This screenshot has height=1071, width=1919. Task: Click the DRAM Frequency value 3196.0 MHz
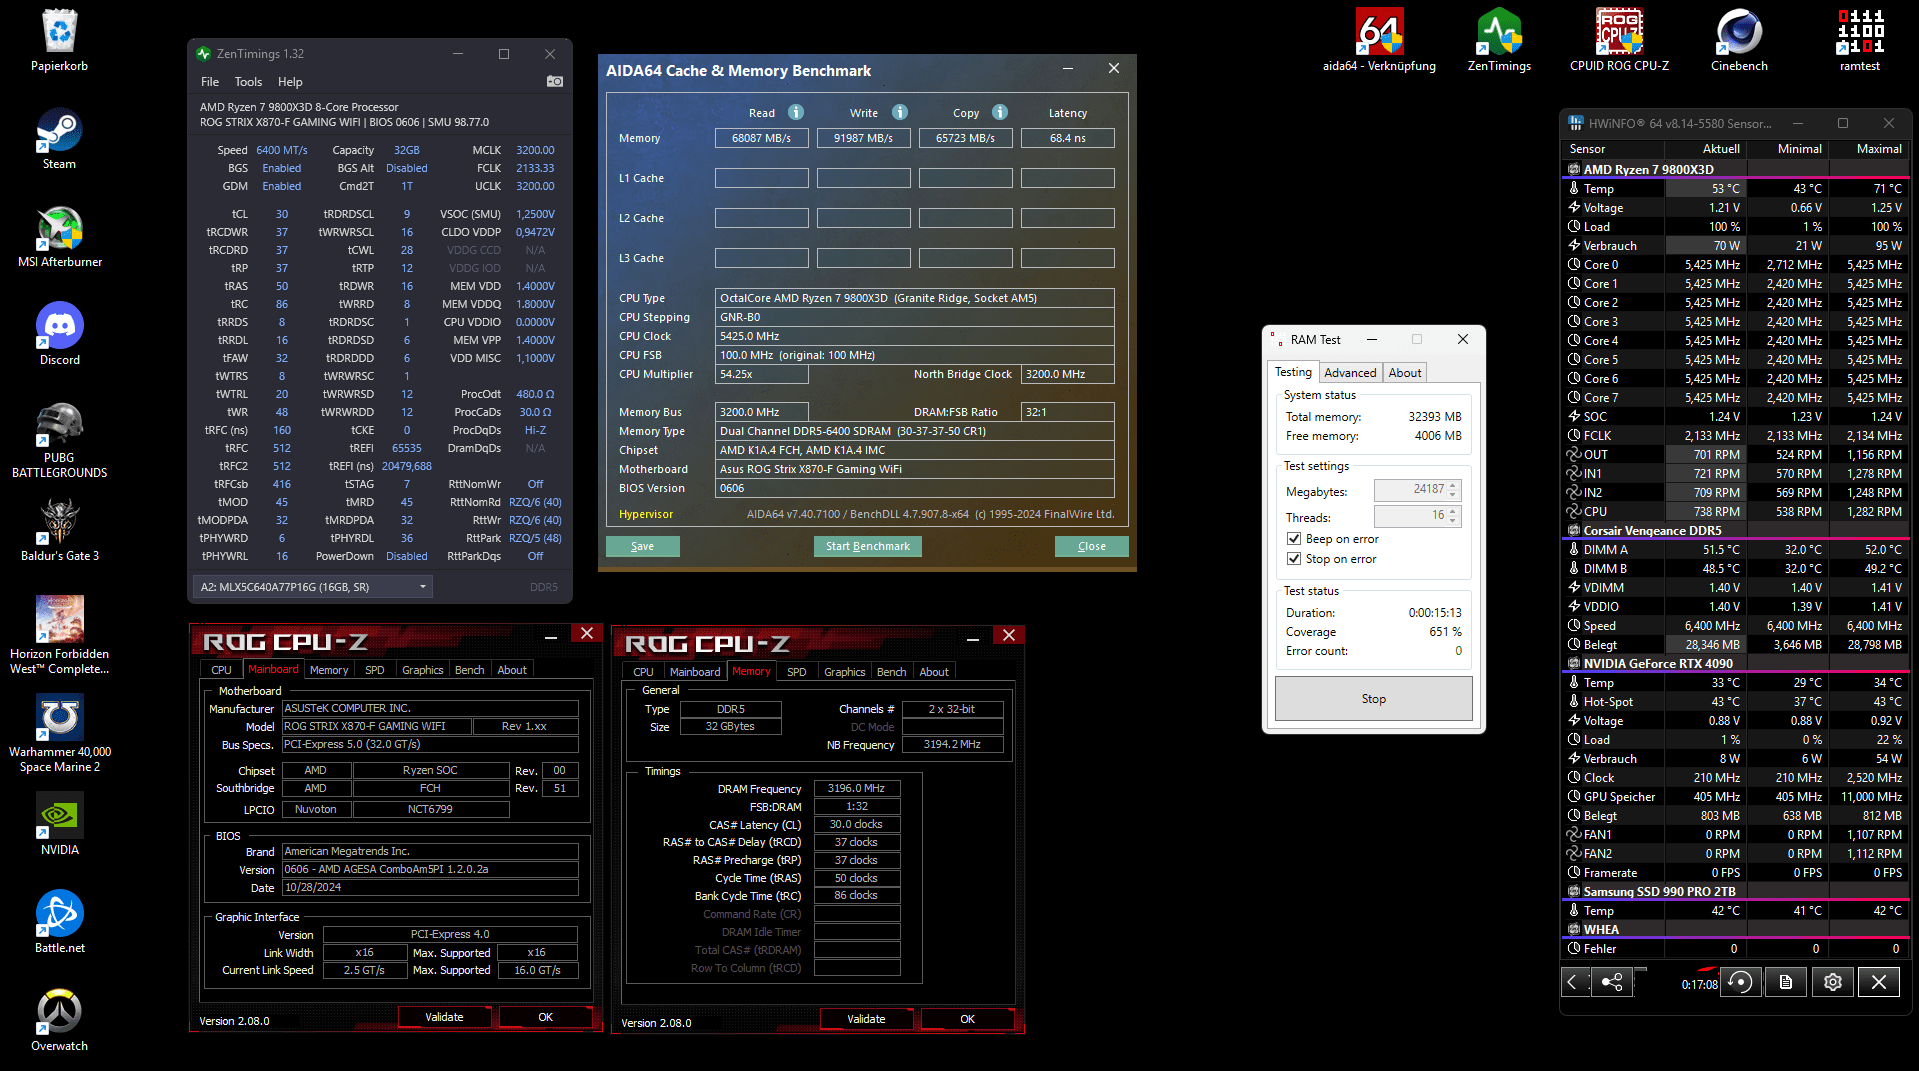coord(857,788)
